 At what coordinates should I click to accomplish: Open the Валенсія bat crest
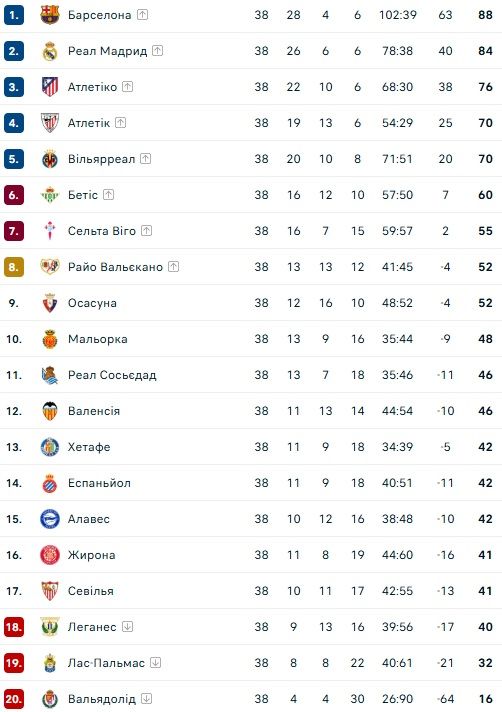click(50, 411)
